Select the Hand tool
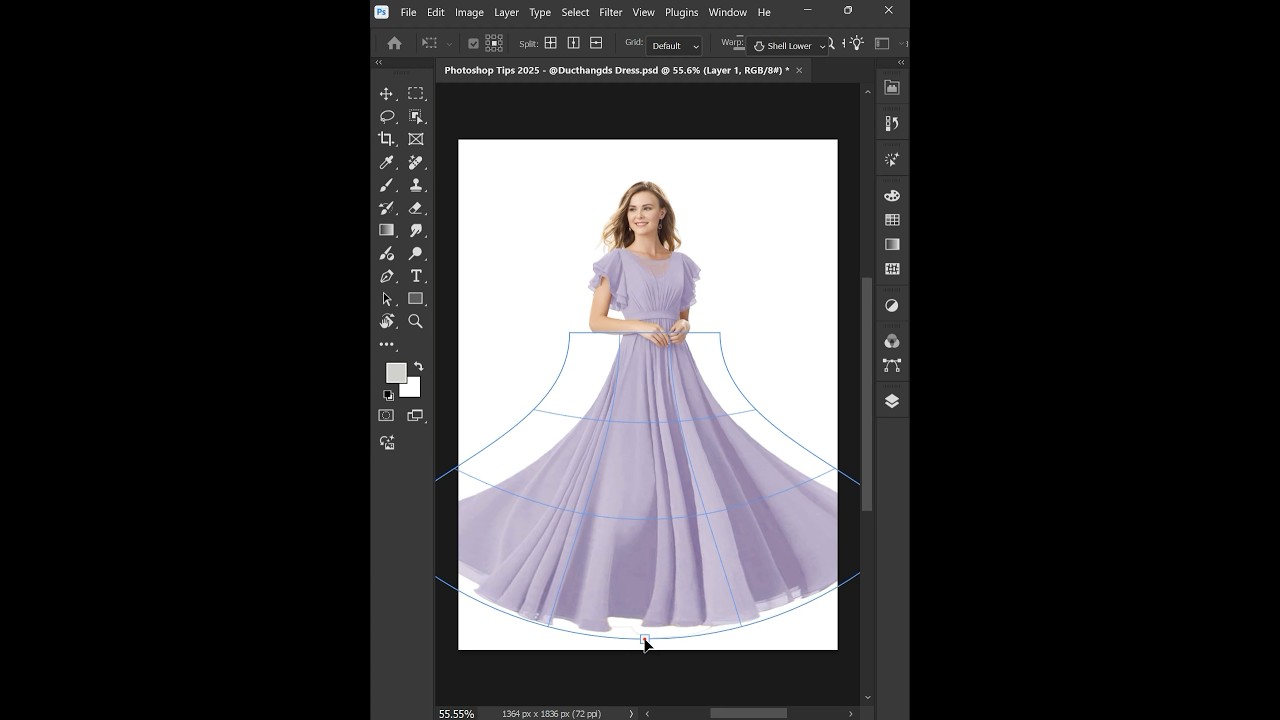Screen dimensions: 1280x720 click(x=387, y=321)
